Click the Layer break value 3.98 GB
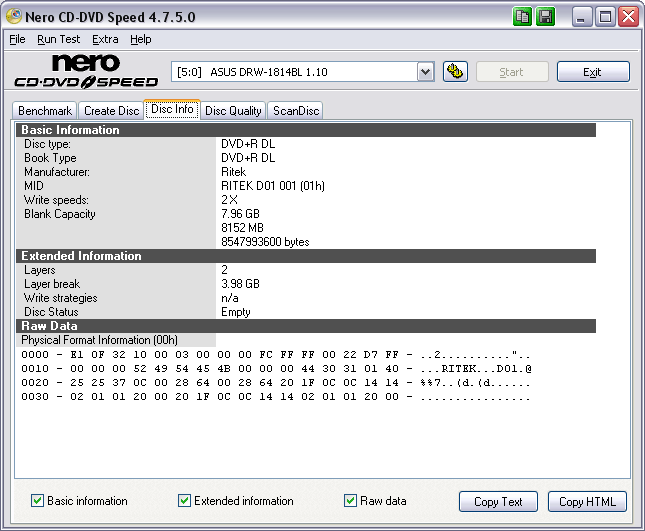645x531 pixels. pos(240,284)
